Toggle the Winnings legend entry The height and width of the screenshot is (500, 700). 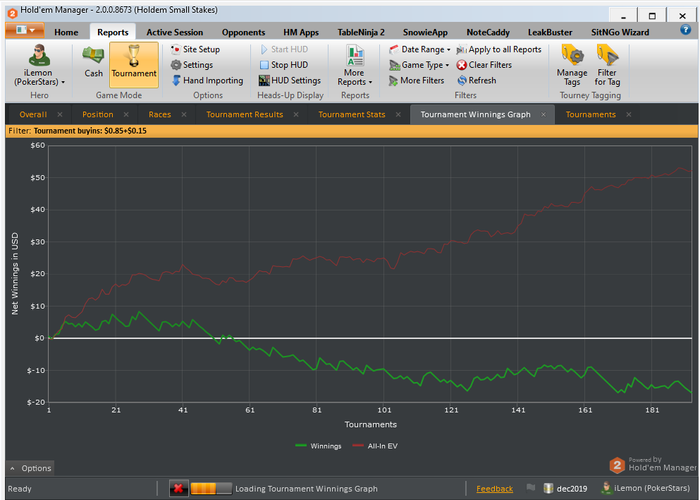[x=318, y=446]
